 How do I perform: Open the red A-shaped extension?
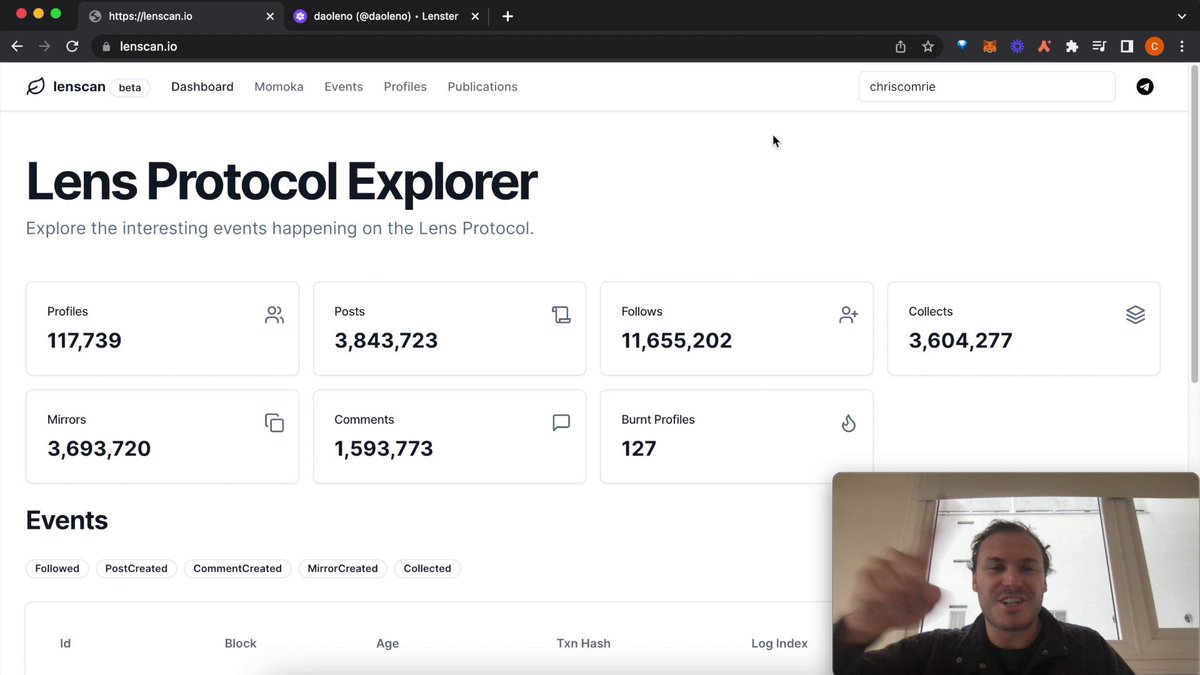tap(1044, 46)
